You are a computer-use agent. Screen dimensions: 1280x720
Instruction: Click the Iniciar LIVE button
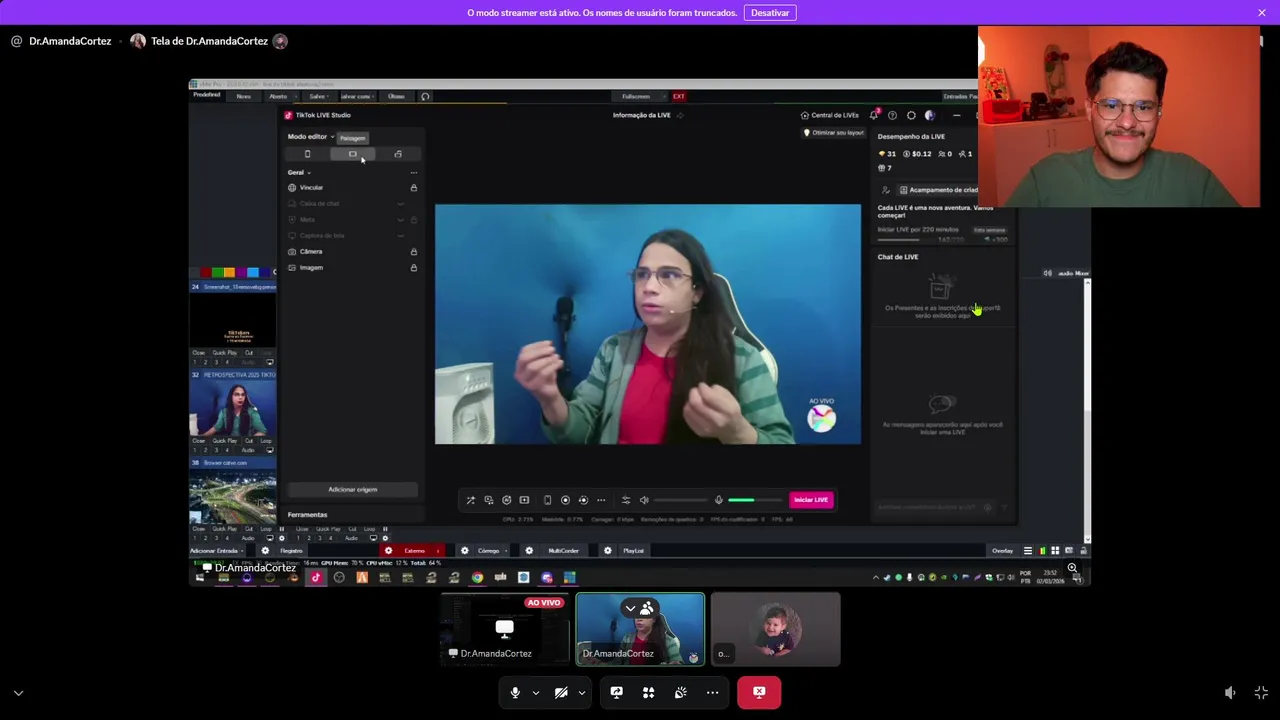811,500
